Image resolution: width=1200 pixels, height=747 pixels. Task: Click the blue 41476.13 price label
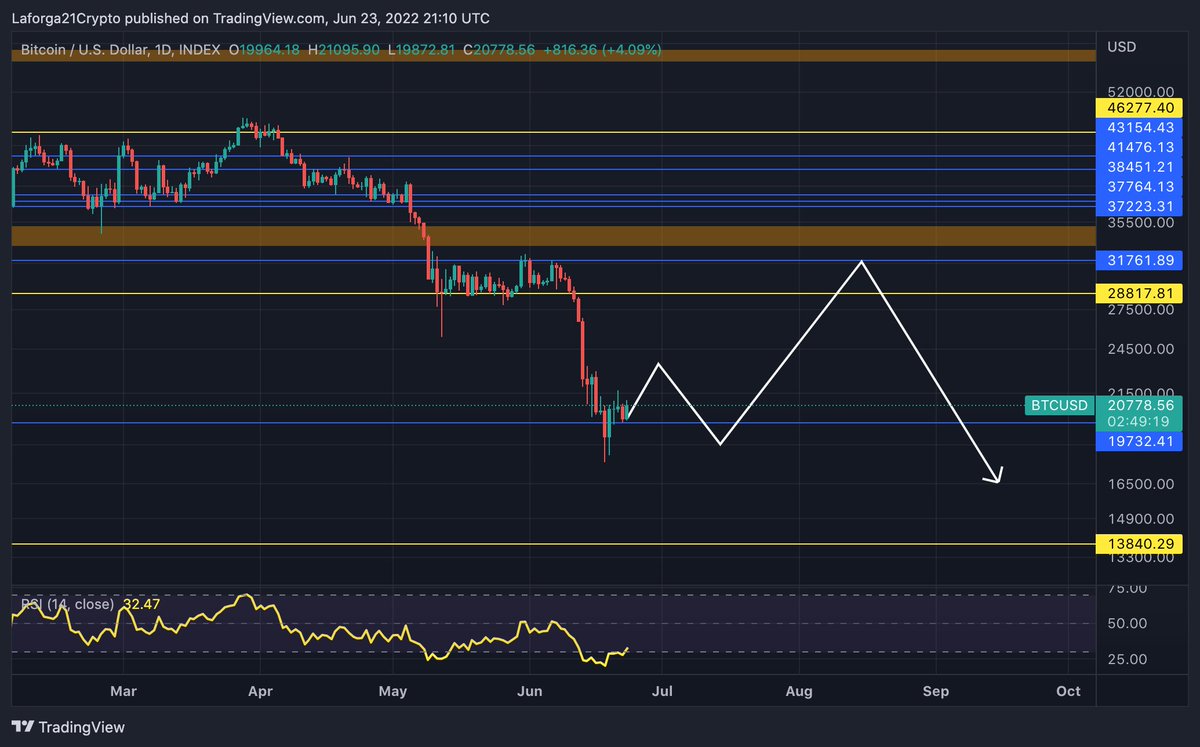click(x=1139, y=146)
